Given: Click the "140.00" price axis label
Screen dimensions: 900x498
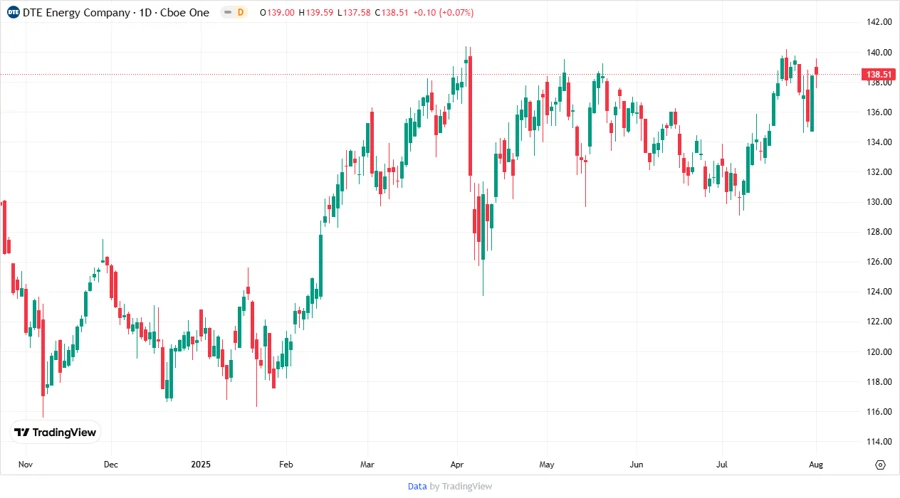Looking at the screenshot, I should (879, 52).
